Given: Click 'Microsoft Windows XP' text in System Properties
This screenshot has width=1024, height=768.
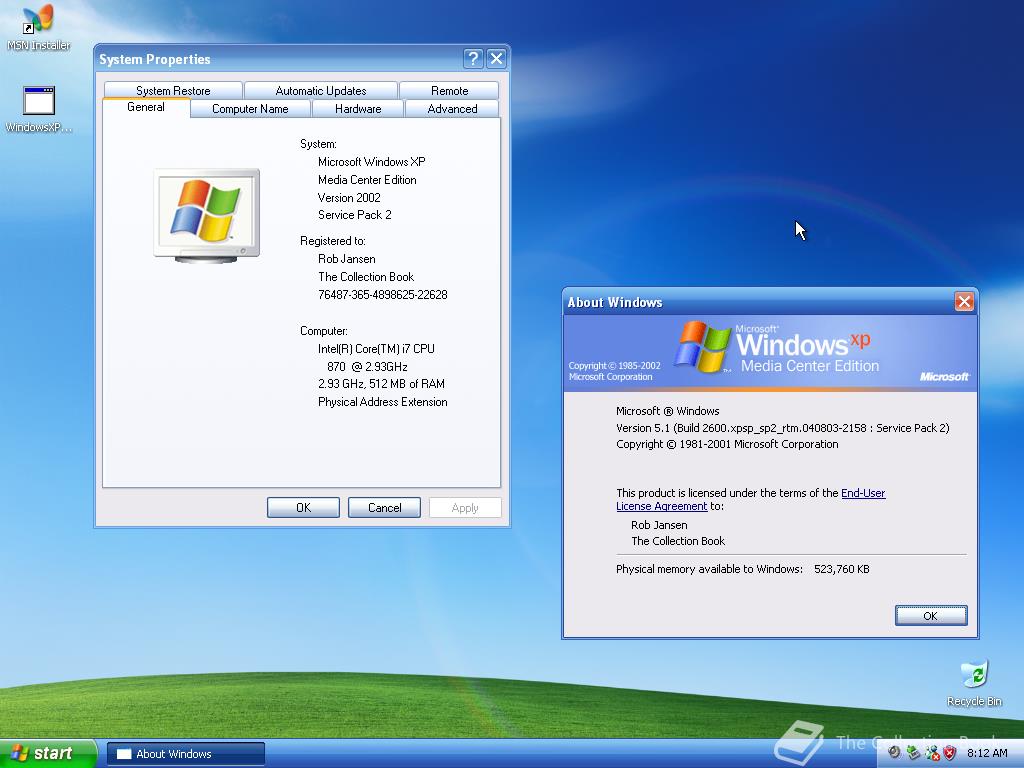Looking at the screenshot, I should (372, 162).
